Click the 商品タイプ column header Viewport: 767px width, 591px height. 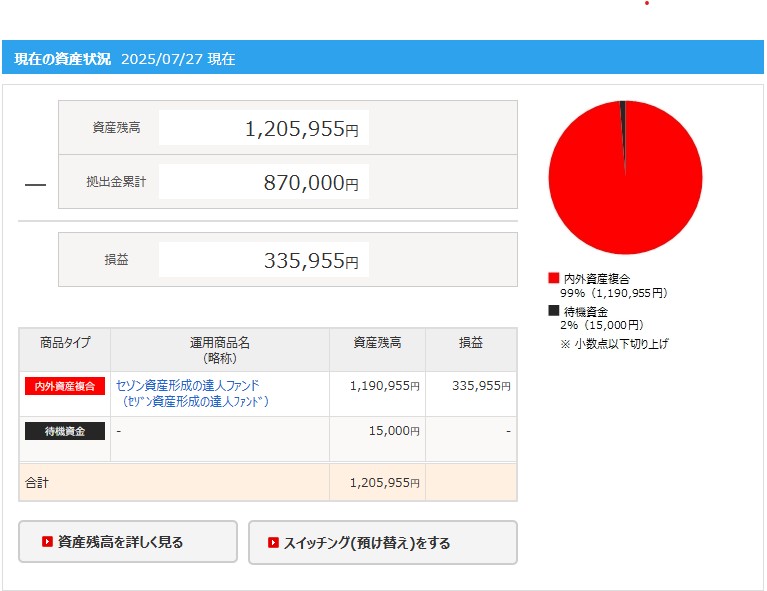(x=65, y=343)
